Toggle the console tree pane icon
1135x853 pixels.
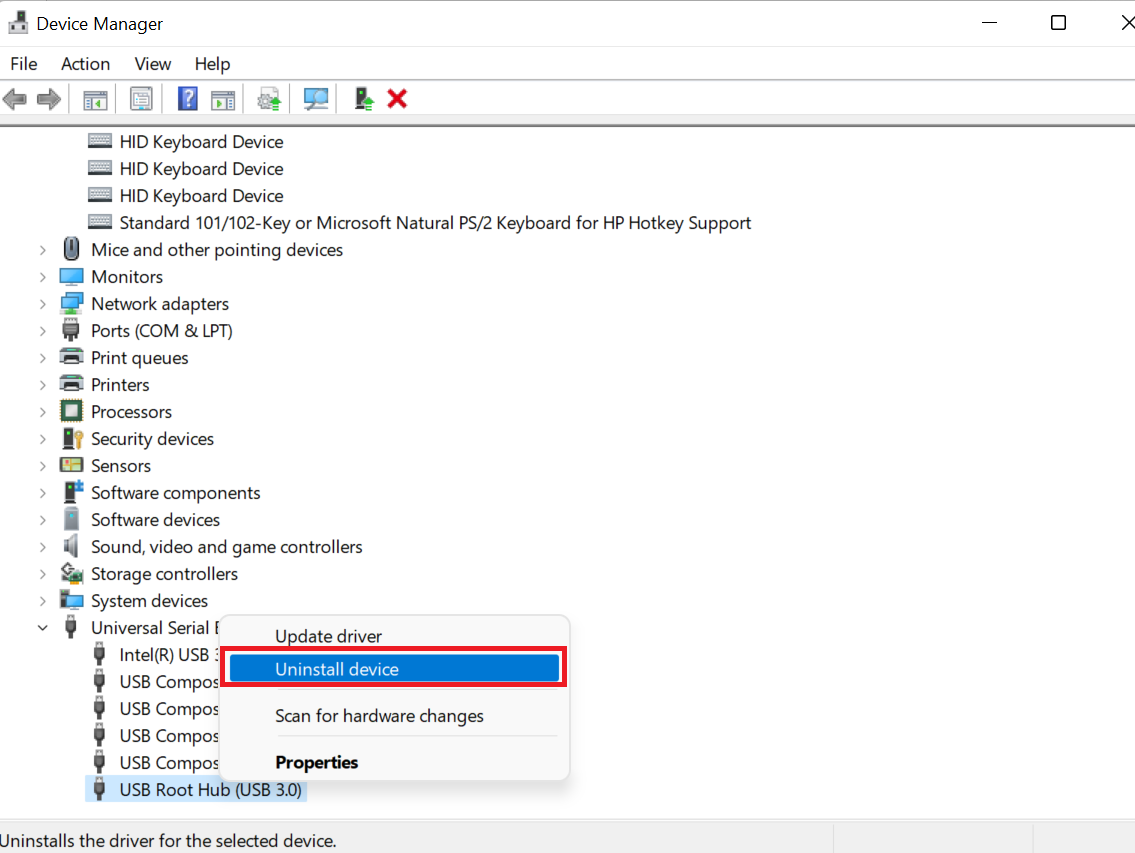point(95,99)
